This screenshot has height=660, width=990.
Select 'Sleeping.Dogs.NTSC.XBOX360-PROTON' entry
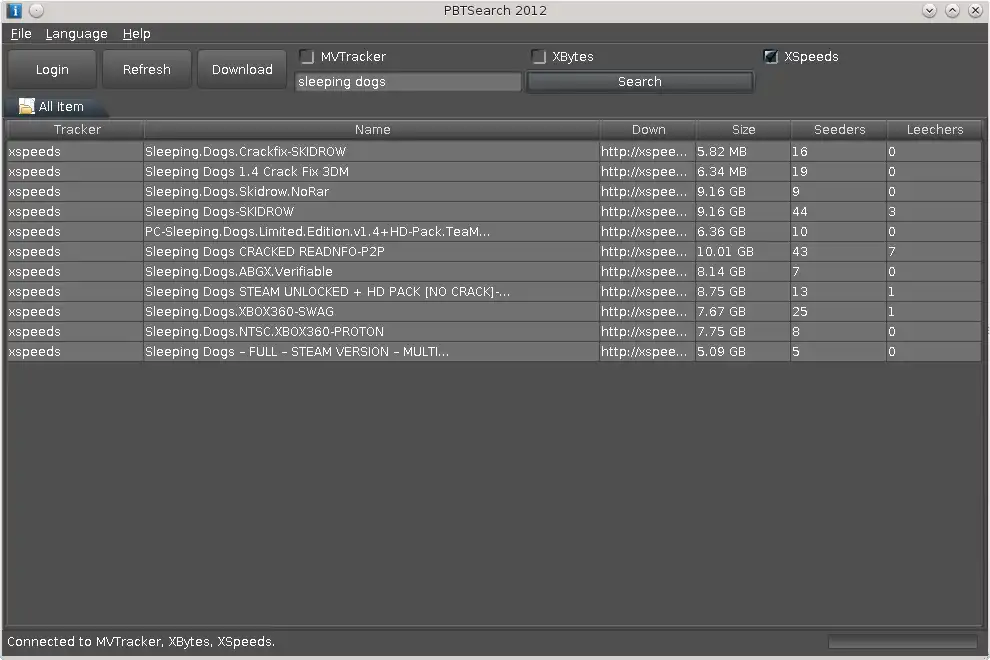494,332
